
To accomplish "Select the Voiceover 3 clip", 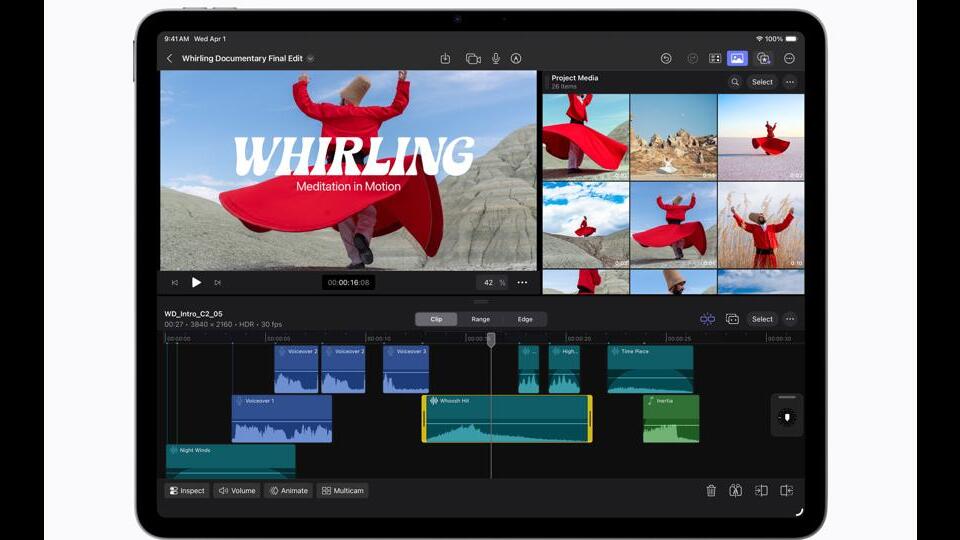I will pyautogui.click(x=406, y=369).
